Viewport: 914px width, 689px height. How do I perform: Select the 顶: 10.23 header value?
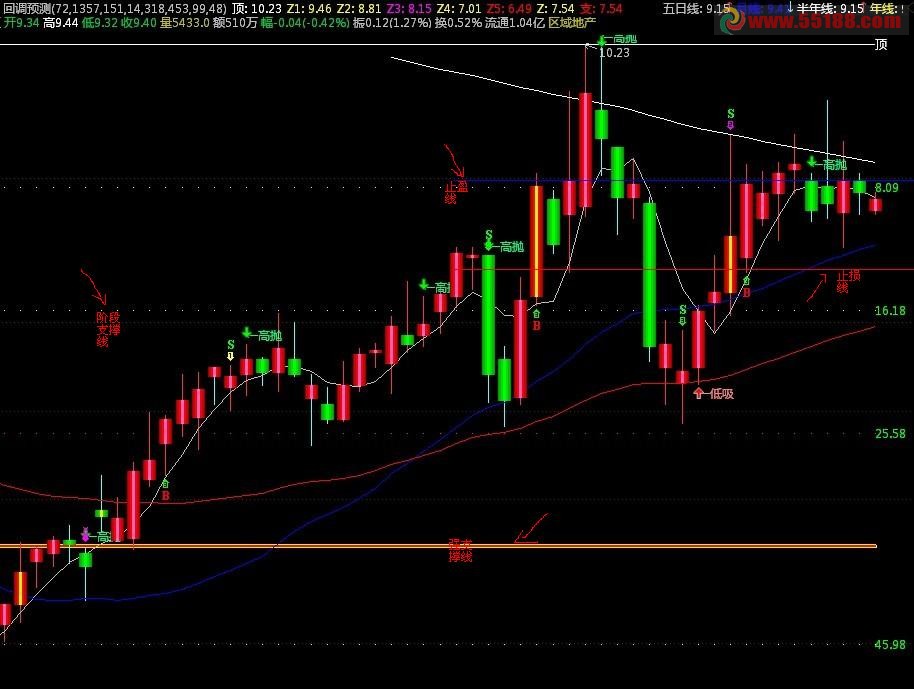click(x=256, y=9)
